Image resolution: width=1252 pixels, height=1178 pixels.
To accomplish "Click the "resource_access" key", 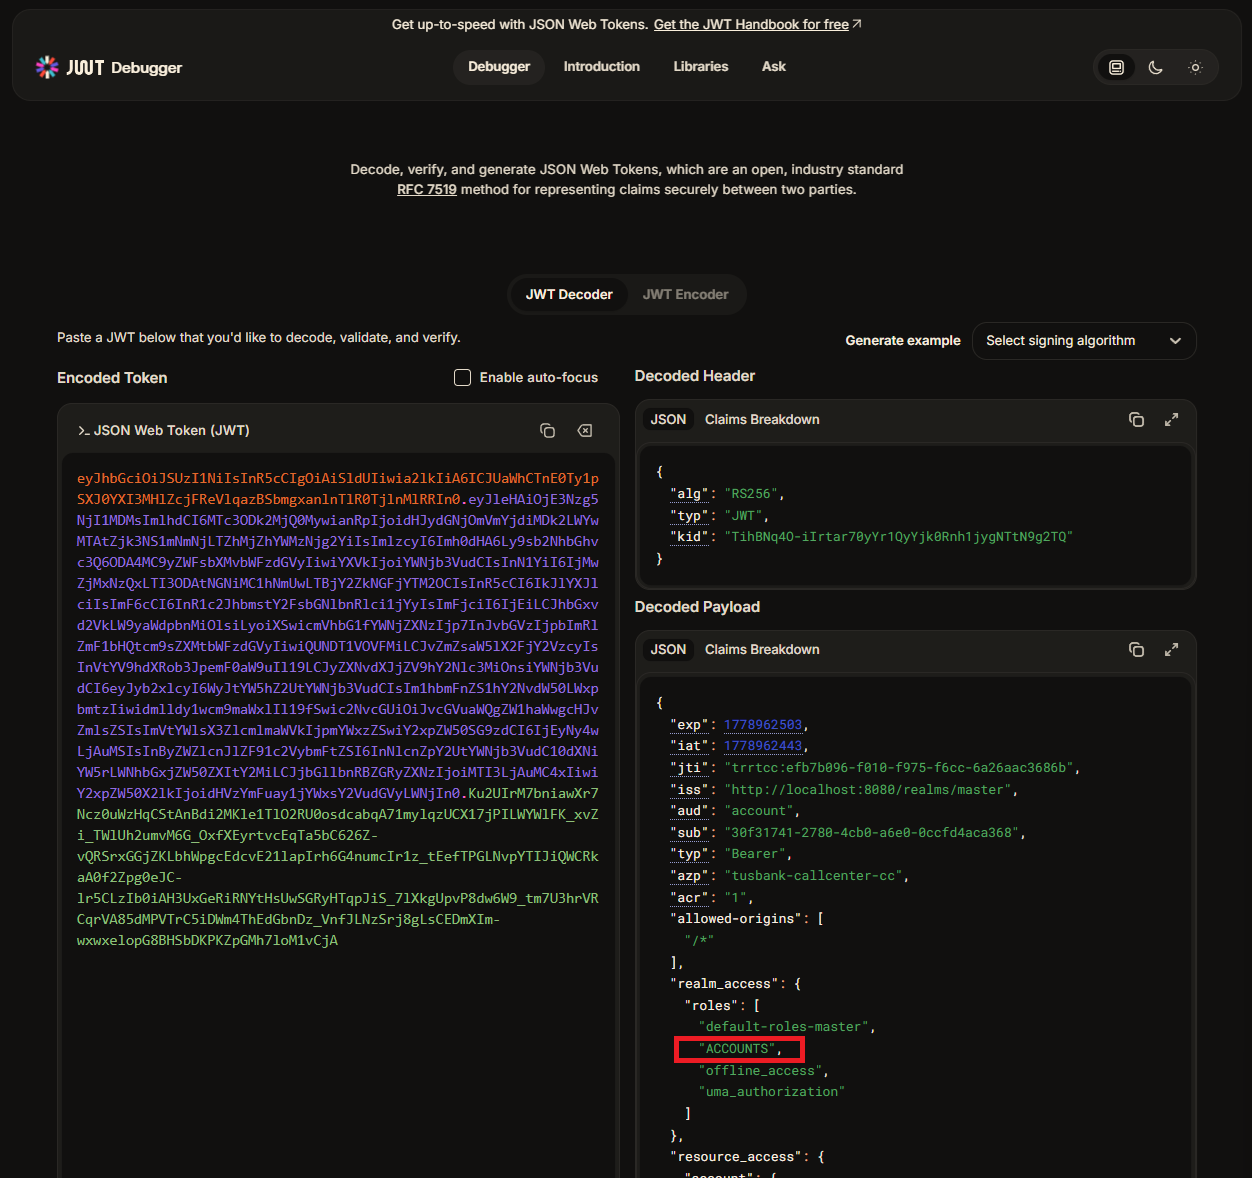I will [735, 1156].
